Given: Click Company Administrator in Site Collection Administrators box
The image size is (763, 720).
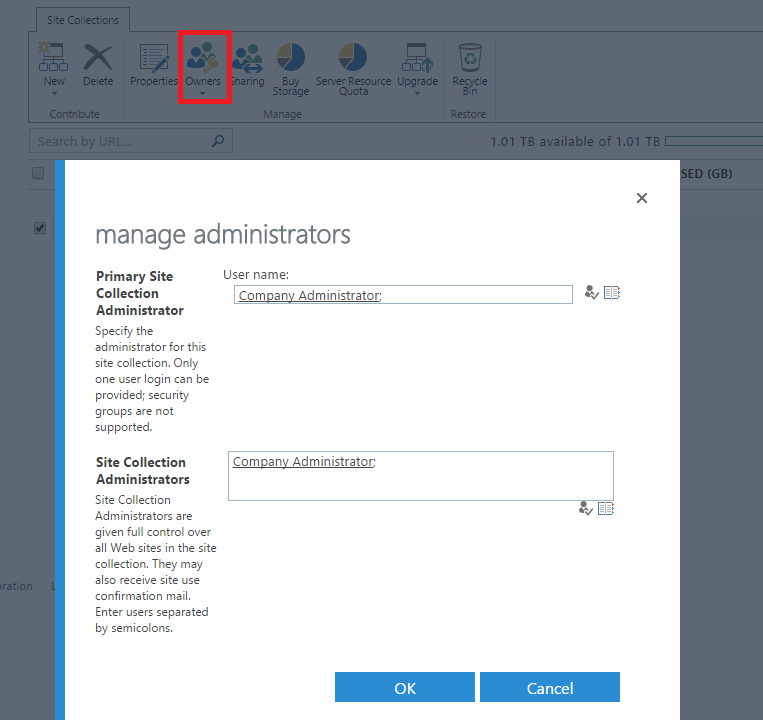Looking at the screenshot, I should pos(303,461).
